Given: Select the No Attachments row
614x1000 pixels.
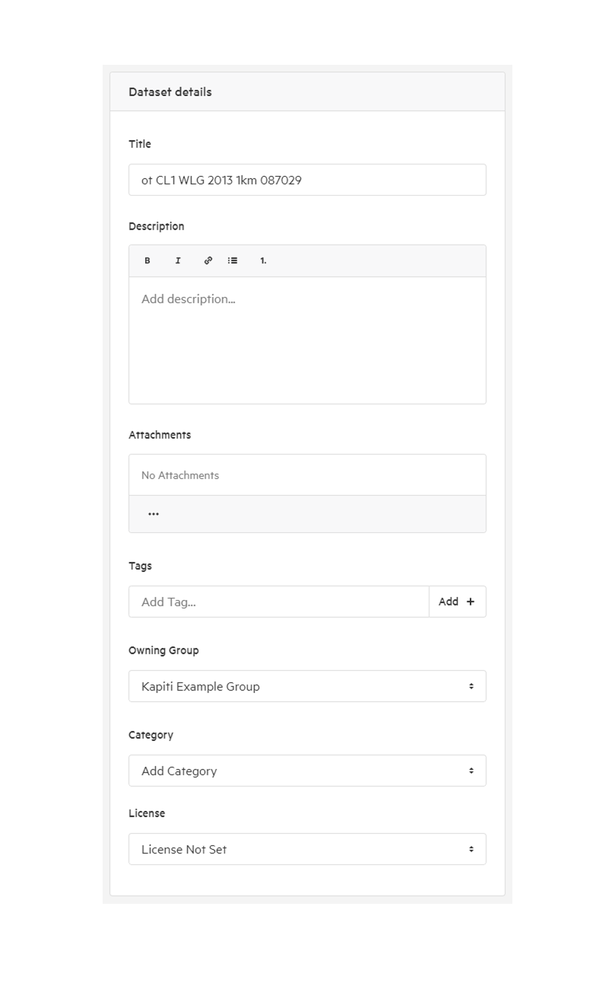Looking at the screenshot, I should coord(307,475).
